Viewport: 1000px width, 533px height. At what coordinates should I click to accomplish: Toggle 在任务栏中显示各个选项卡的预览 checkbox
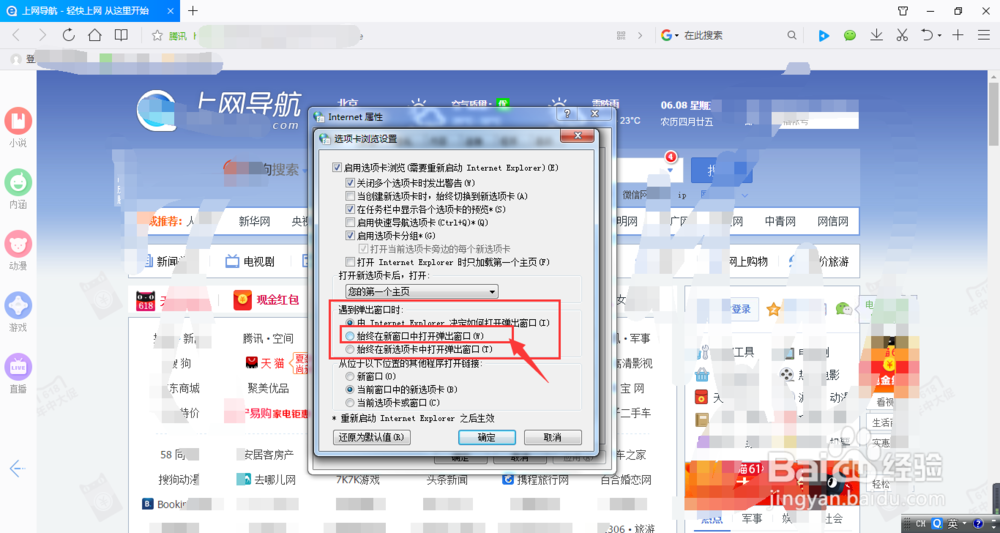tap(349, 209)
